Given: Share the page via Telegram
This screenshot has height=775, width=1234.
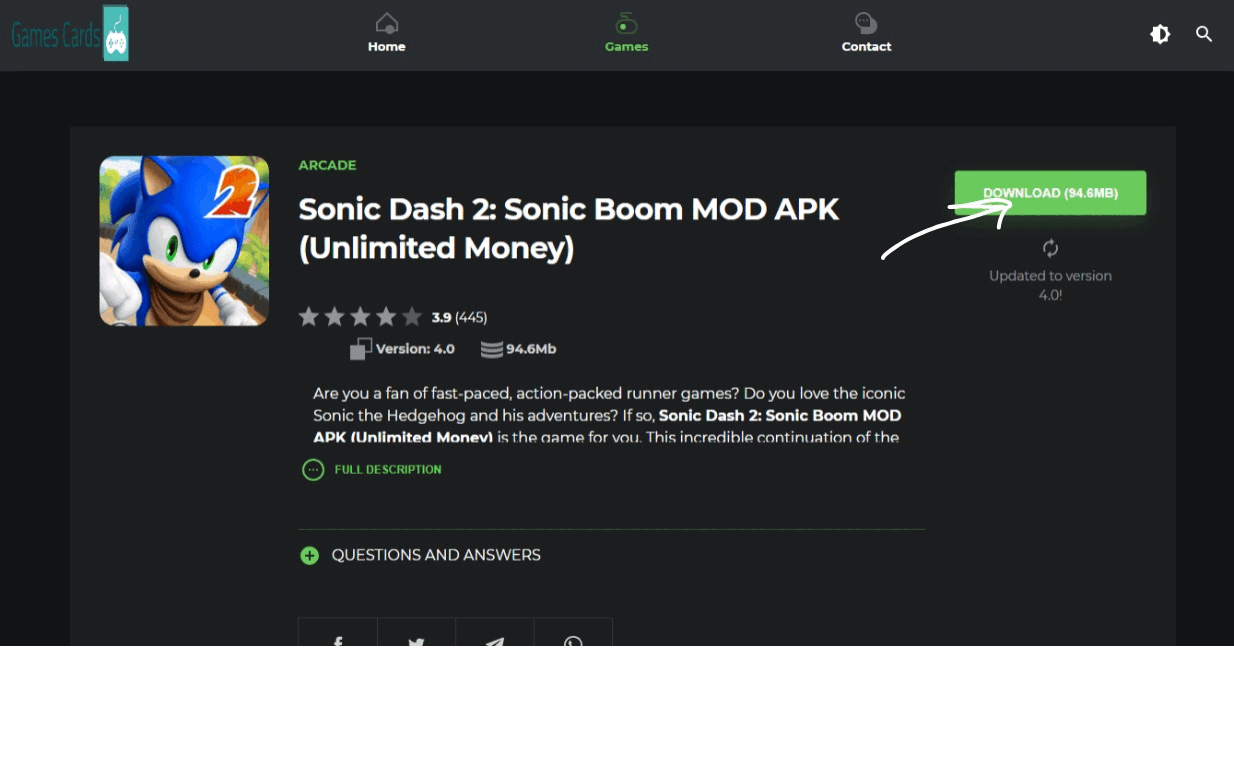Looking at the screenshot, I should (494, 637).
